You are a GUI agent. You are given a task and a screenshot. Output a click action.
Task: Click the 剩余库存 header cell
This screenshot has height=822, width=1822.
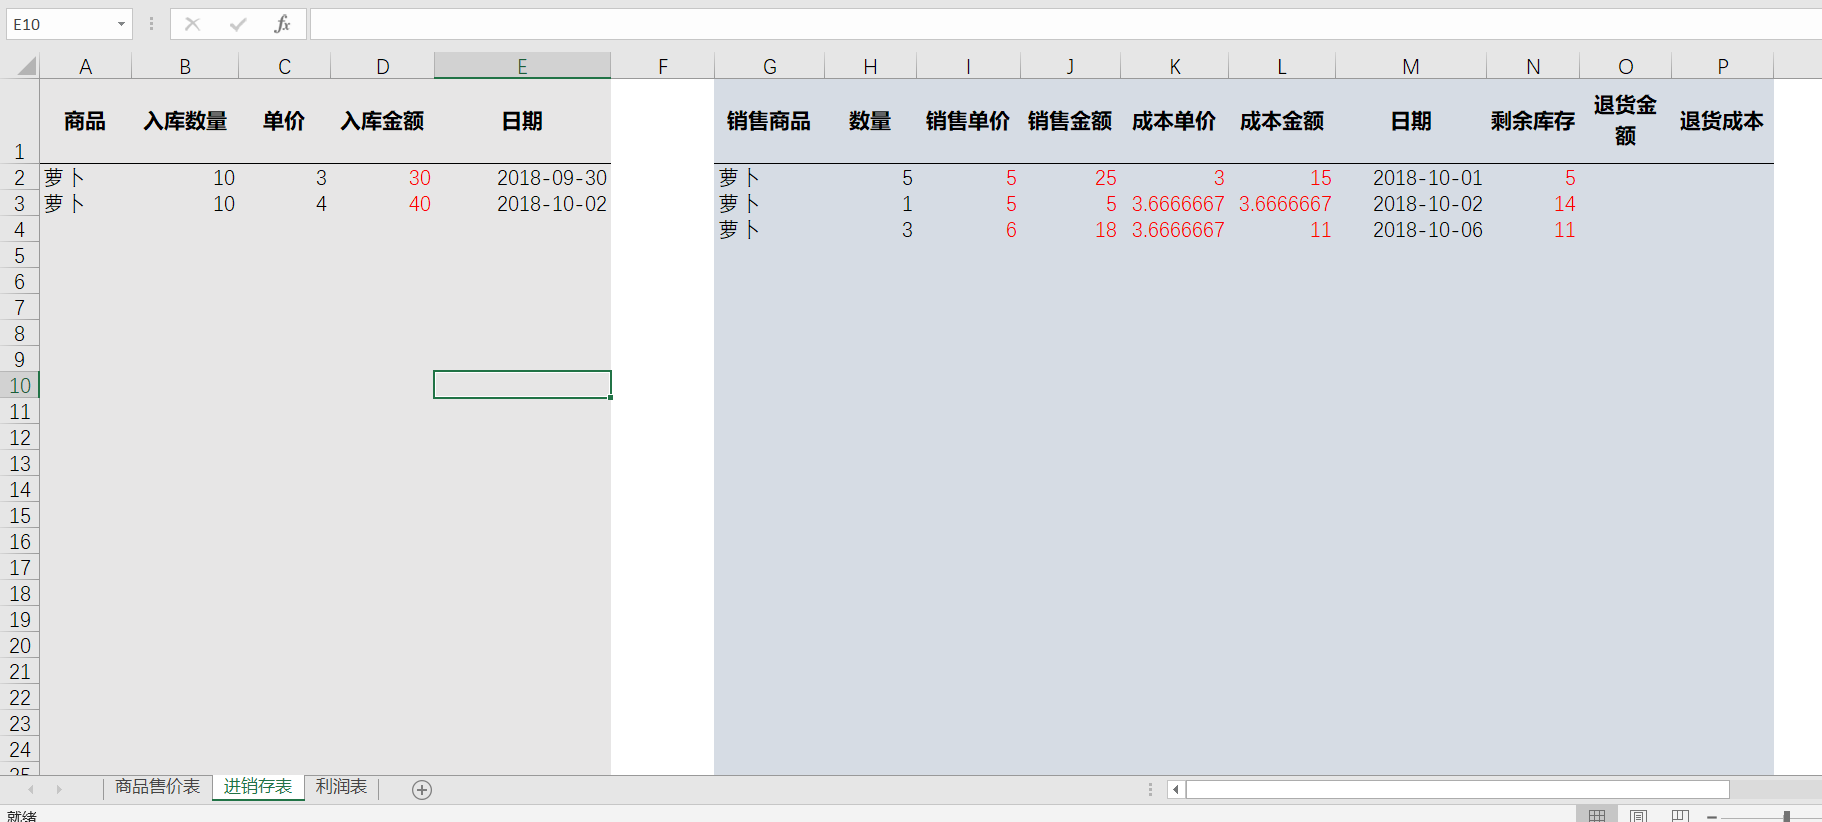(x=1533, y=121)
